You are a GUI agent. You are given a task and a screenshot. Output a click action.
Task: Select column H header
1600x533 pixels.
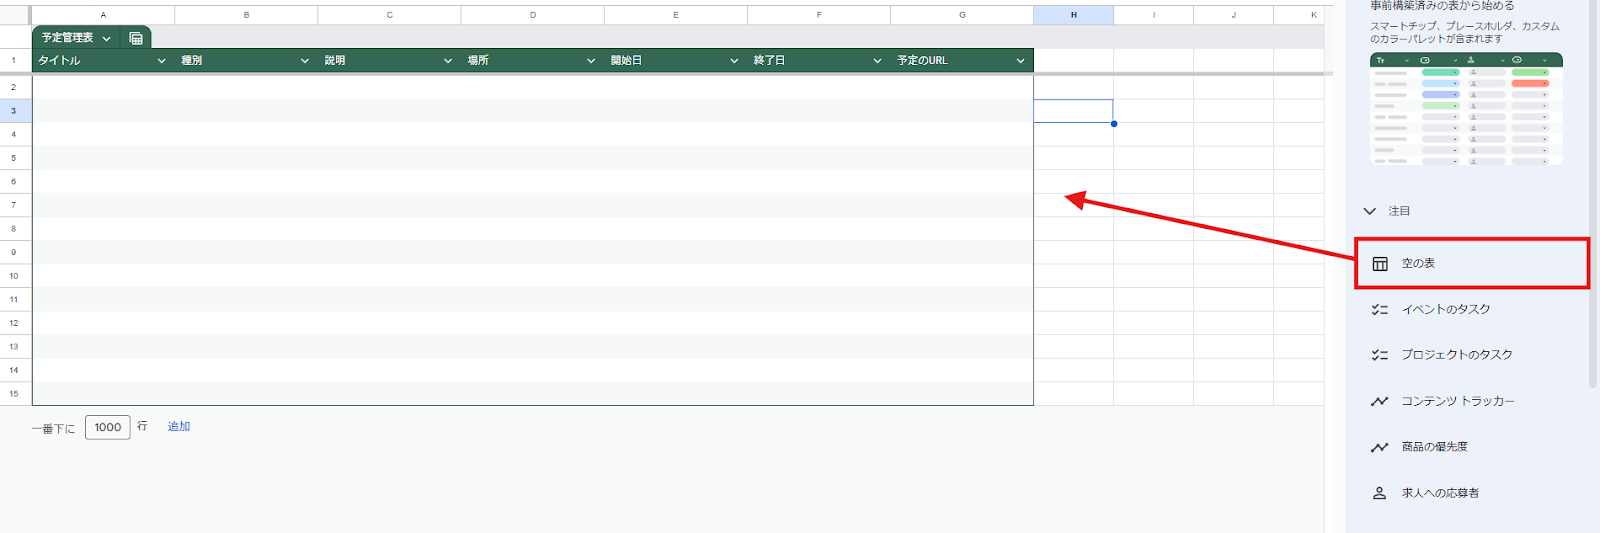(1073, 15)
